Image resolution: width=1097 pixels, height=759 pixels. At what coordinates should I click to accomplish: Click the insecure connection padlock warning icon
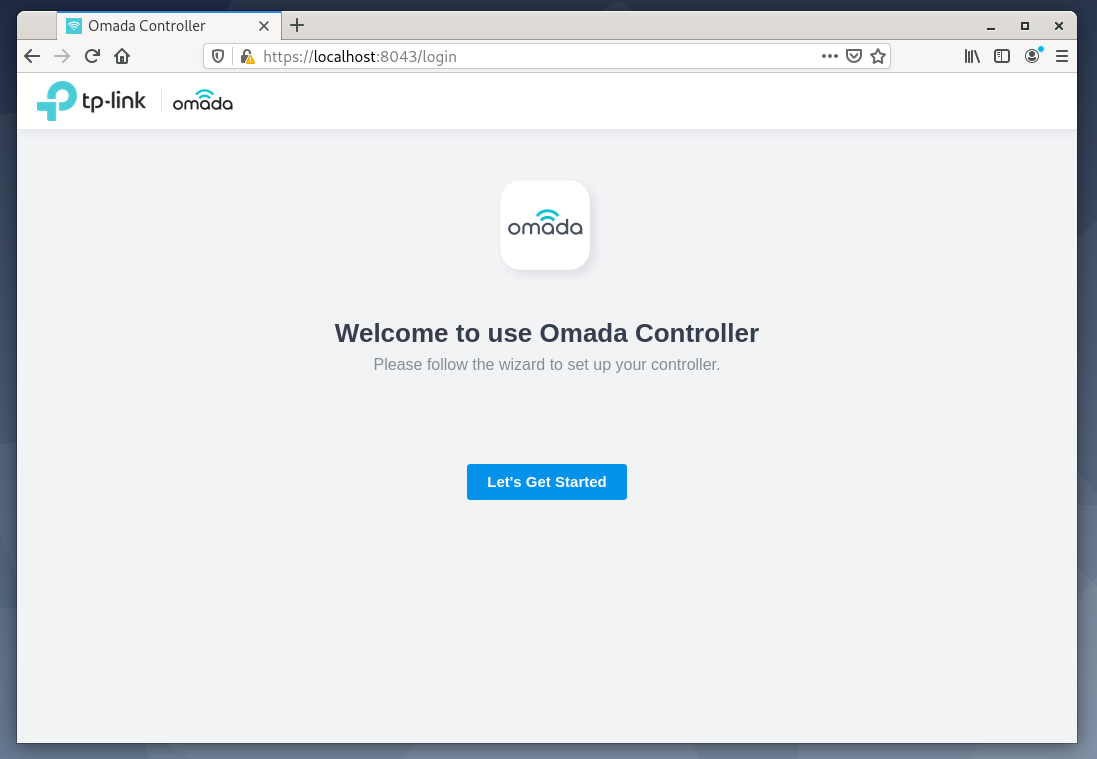click(x=247, y=57)
